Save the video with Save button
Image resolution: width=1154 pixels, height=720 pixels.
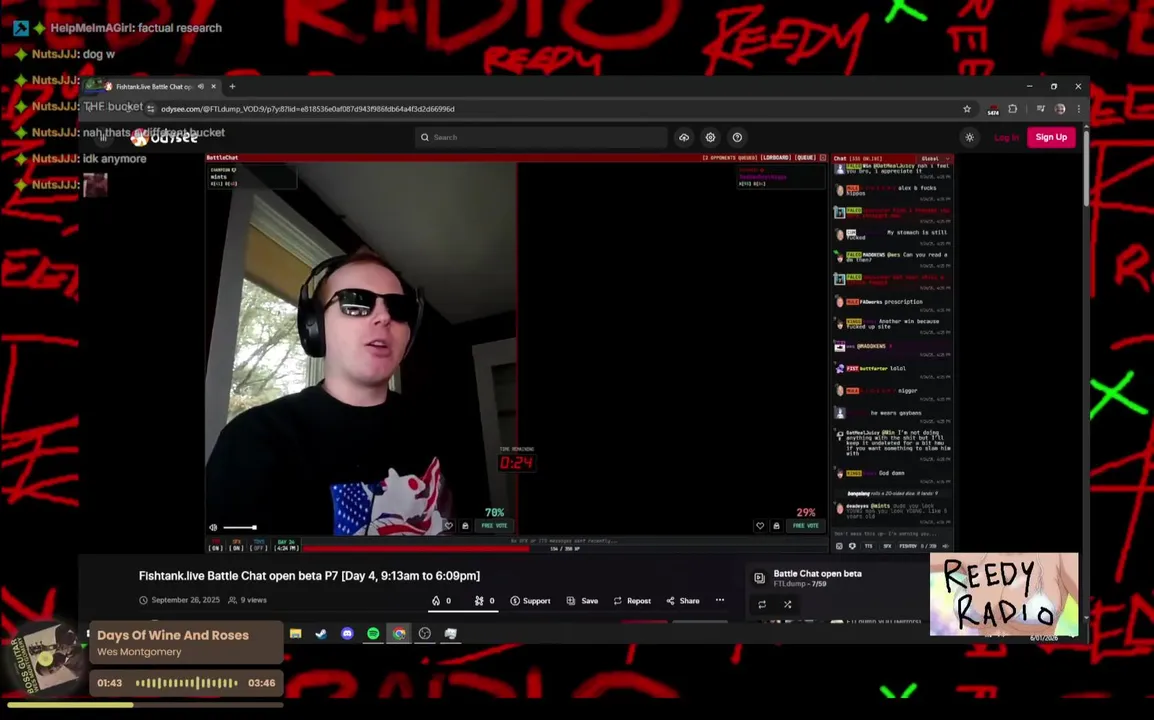[x=582, y=601]
